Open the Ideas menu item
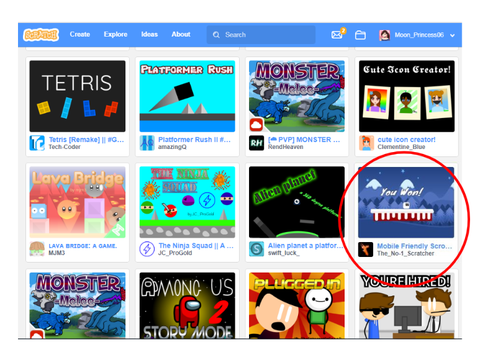This screenshot has height=360, width=480. pyautogui.click(x=149, y=34)
